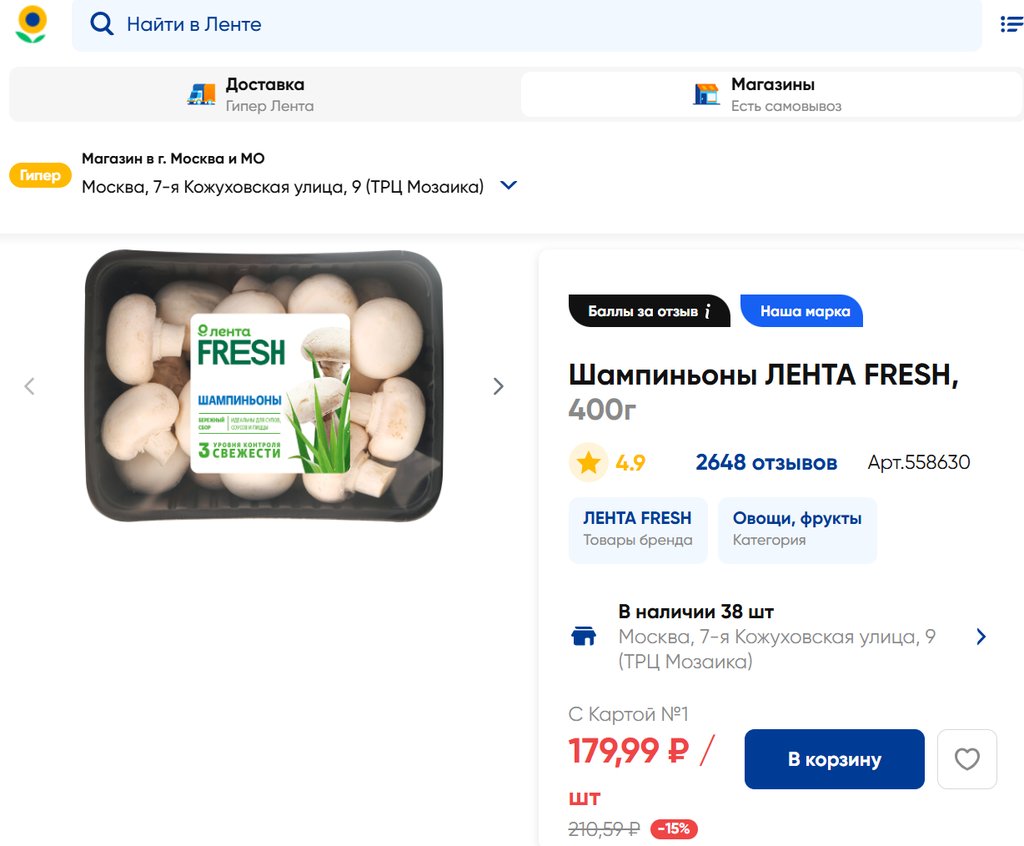1024x846 pixels.
Task: Show previous product image with the left arrow
Action: pyautogui.click(x=30, y=386)
